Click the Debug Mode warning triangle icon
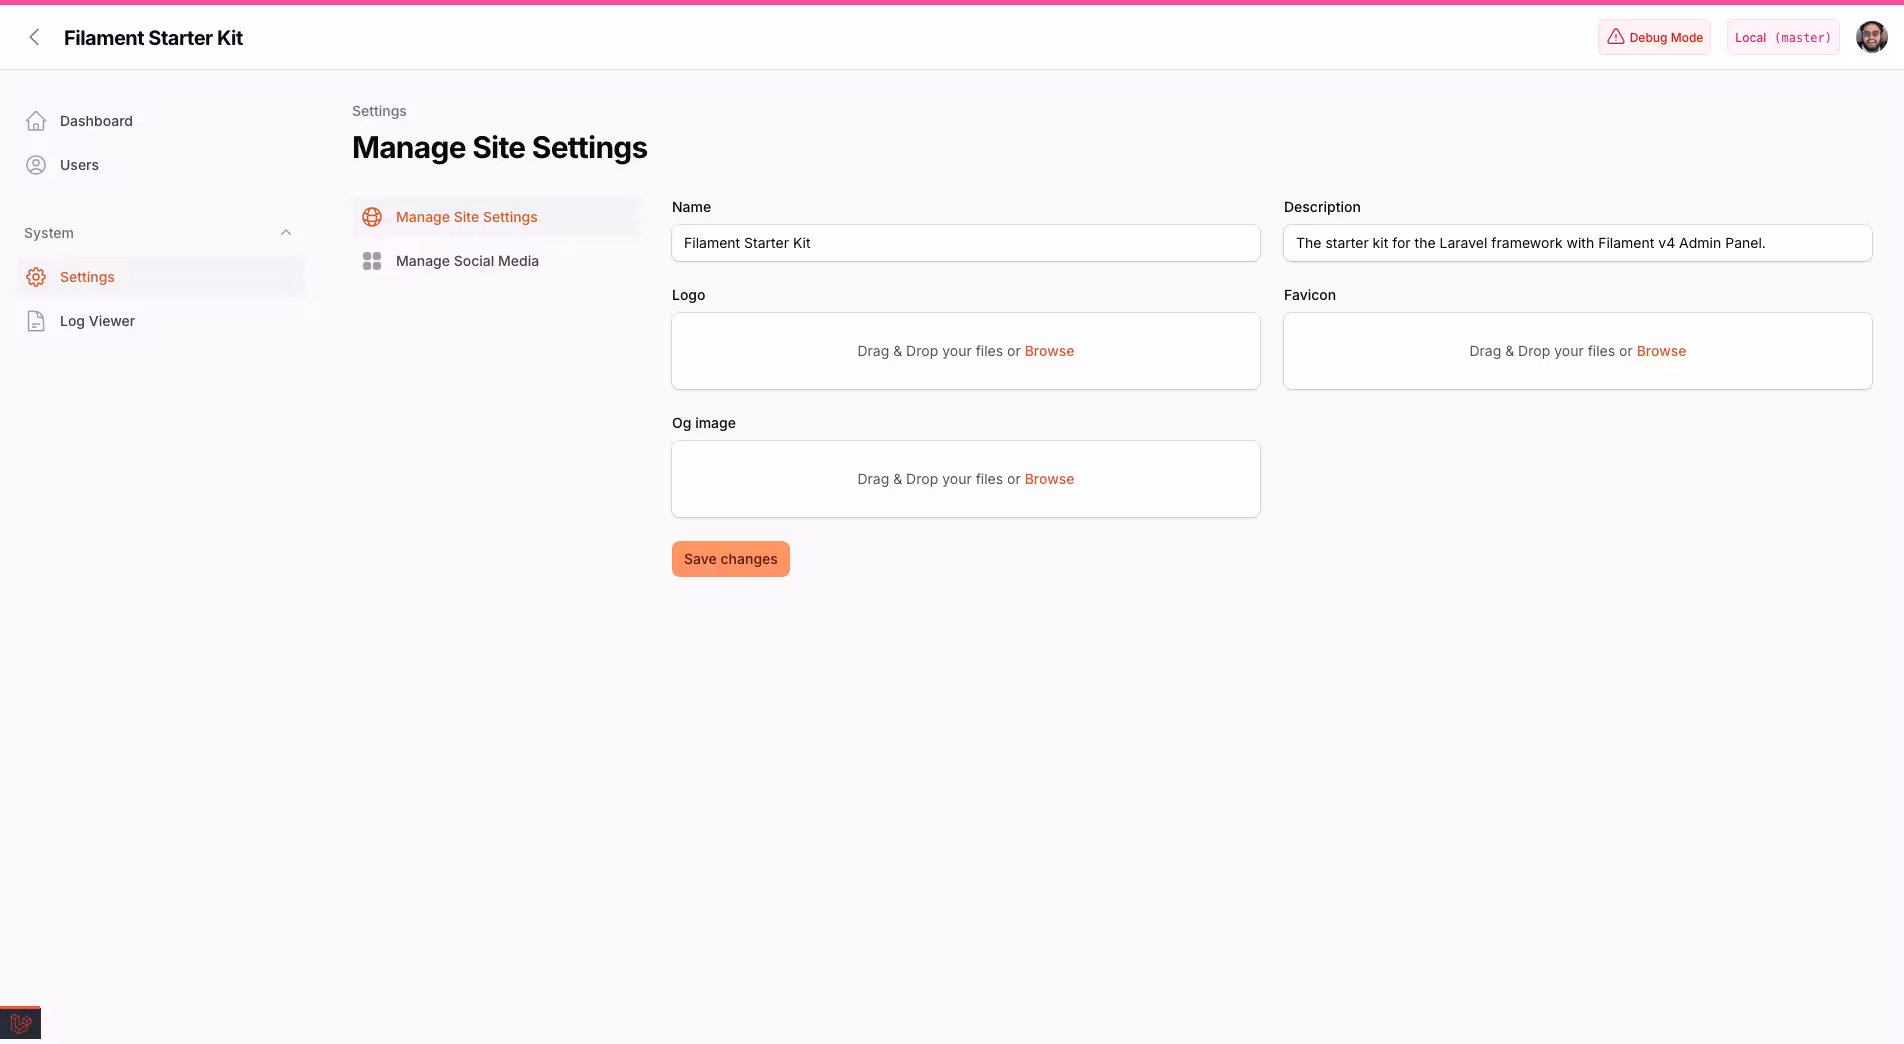The height and width of the screenshot is (1044, 1904). click(1616, 37)
